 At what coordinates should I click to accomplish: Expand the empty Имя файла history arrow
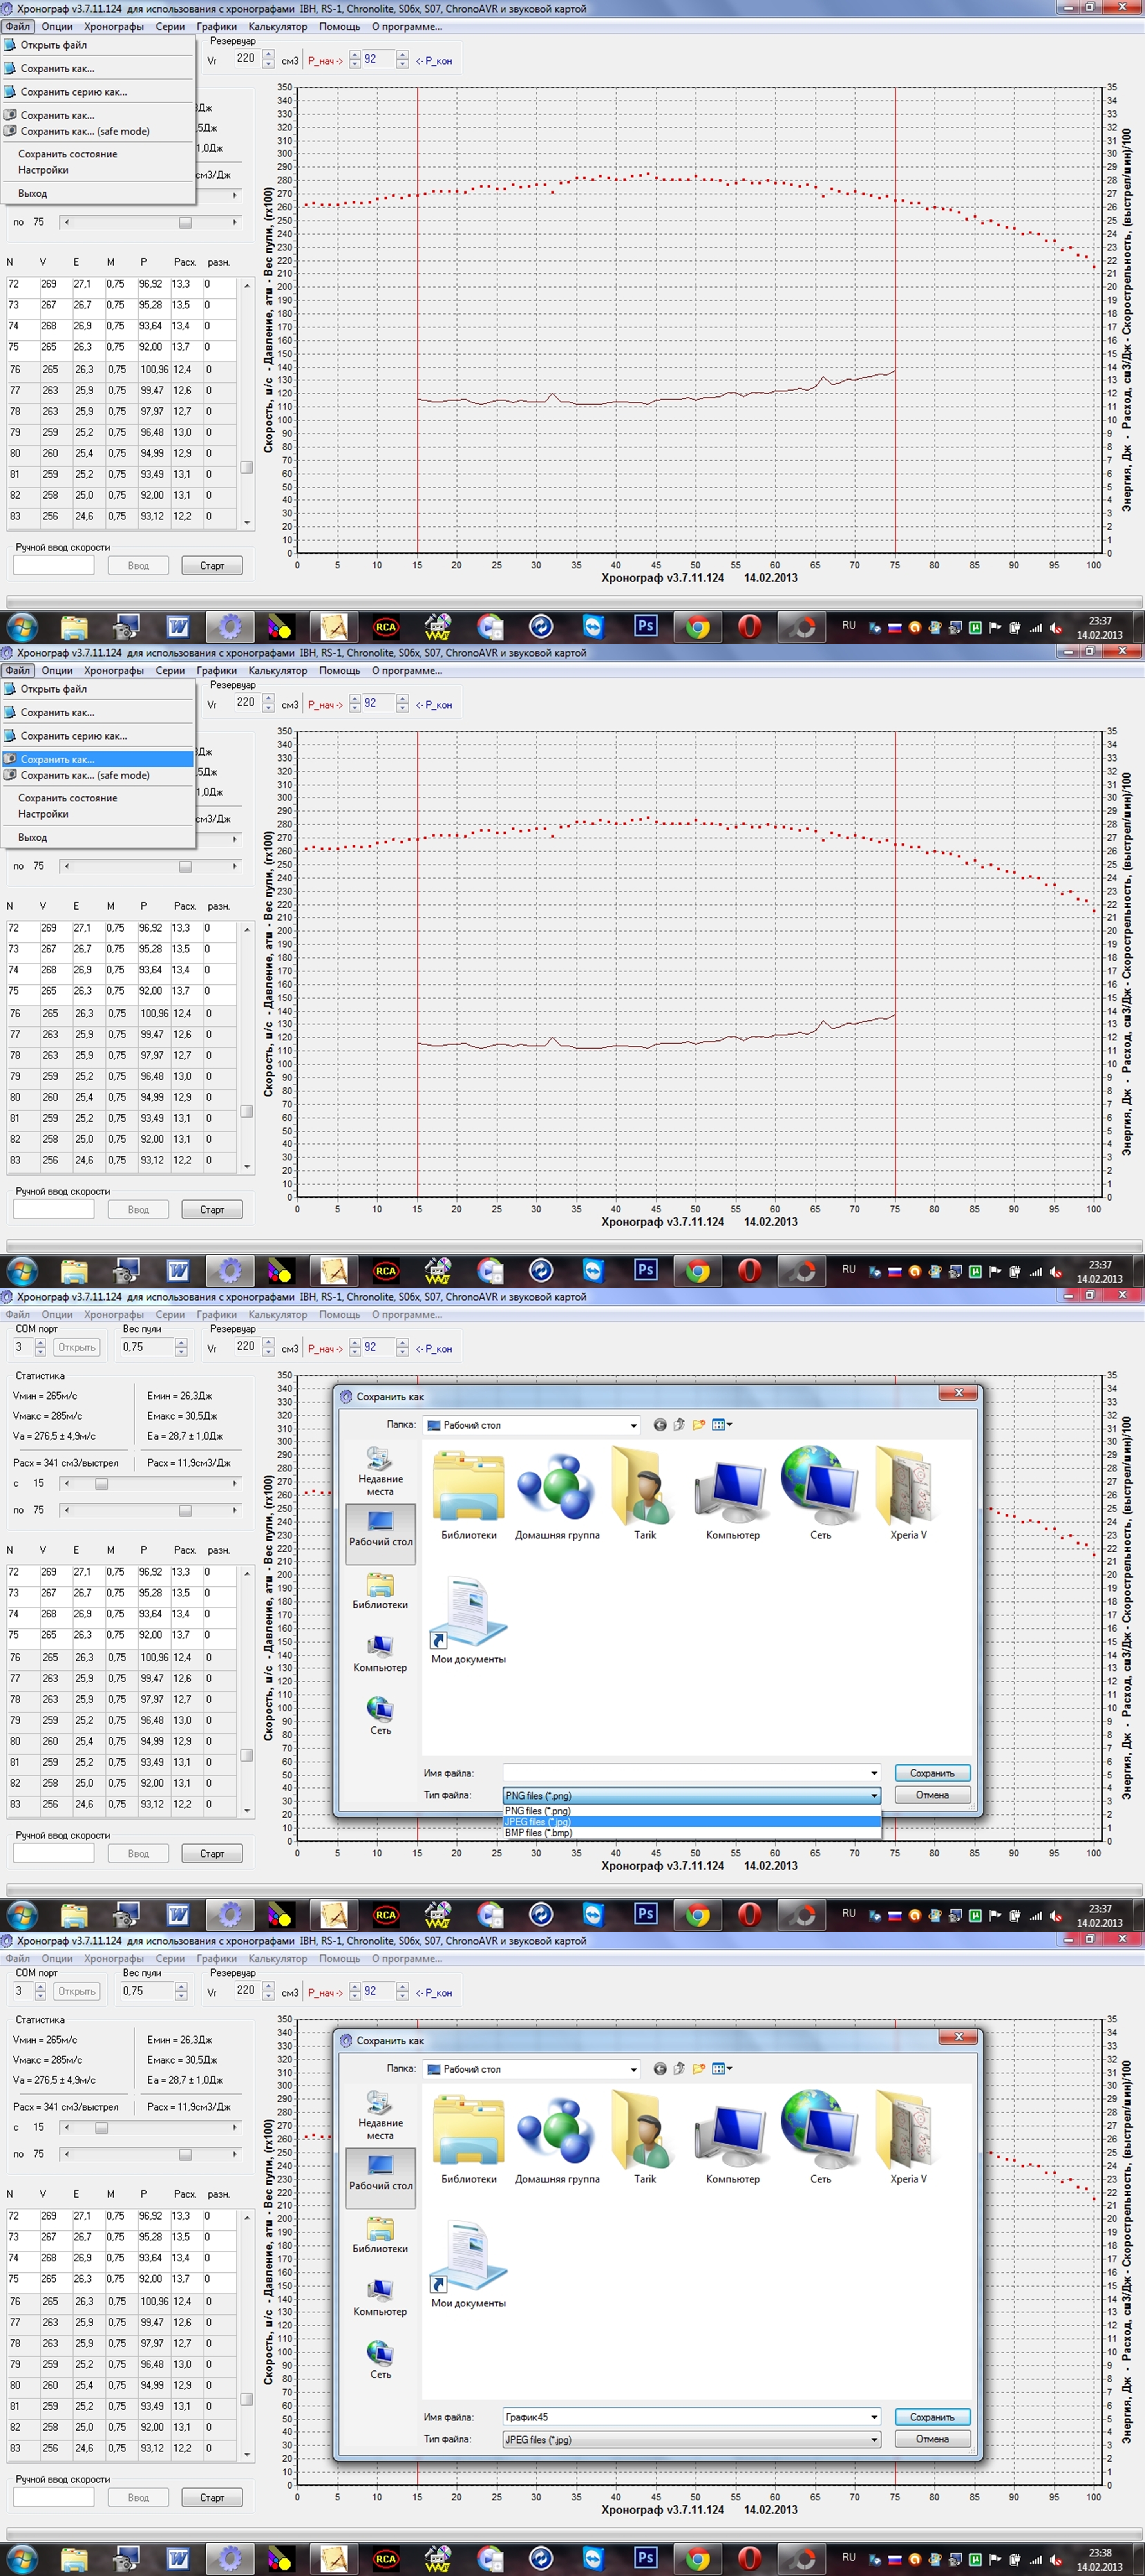pyautogui.click(x=874, y=1773)
